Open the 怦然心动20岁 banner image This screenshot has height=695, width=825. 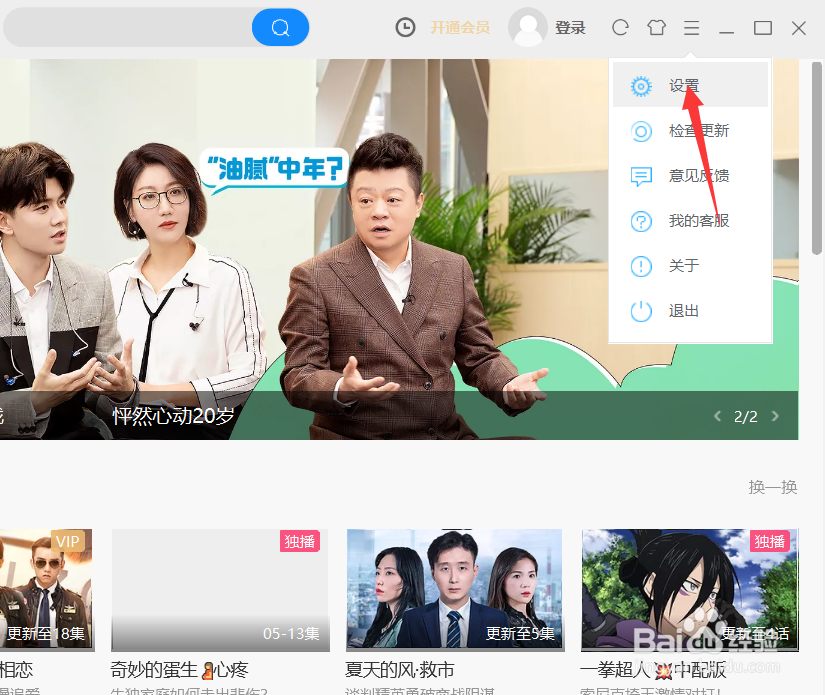[399, 249]
